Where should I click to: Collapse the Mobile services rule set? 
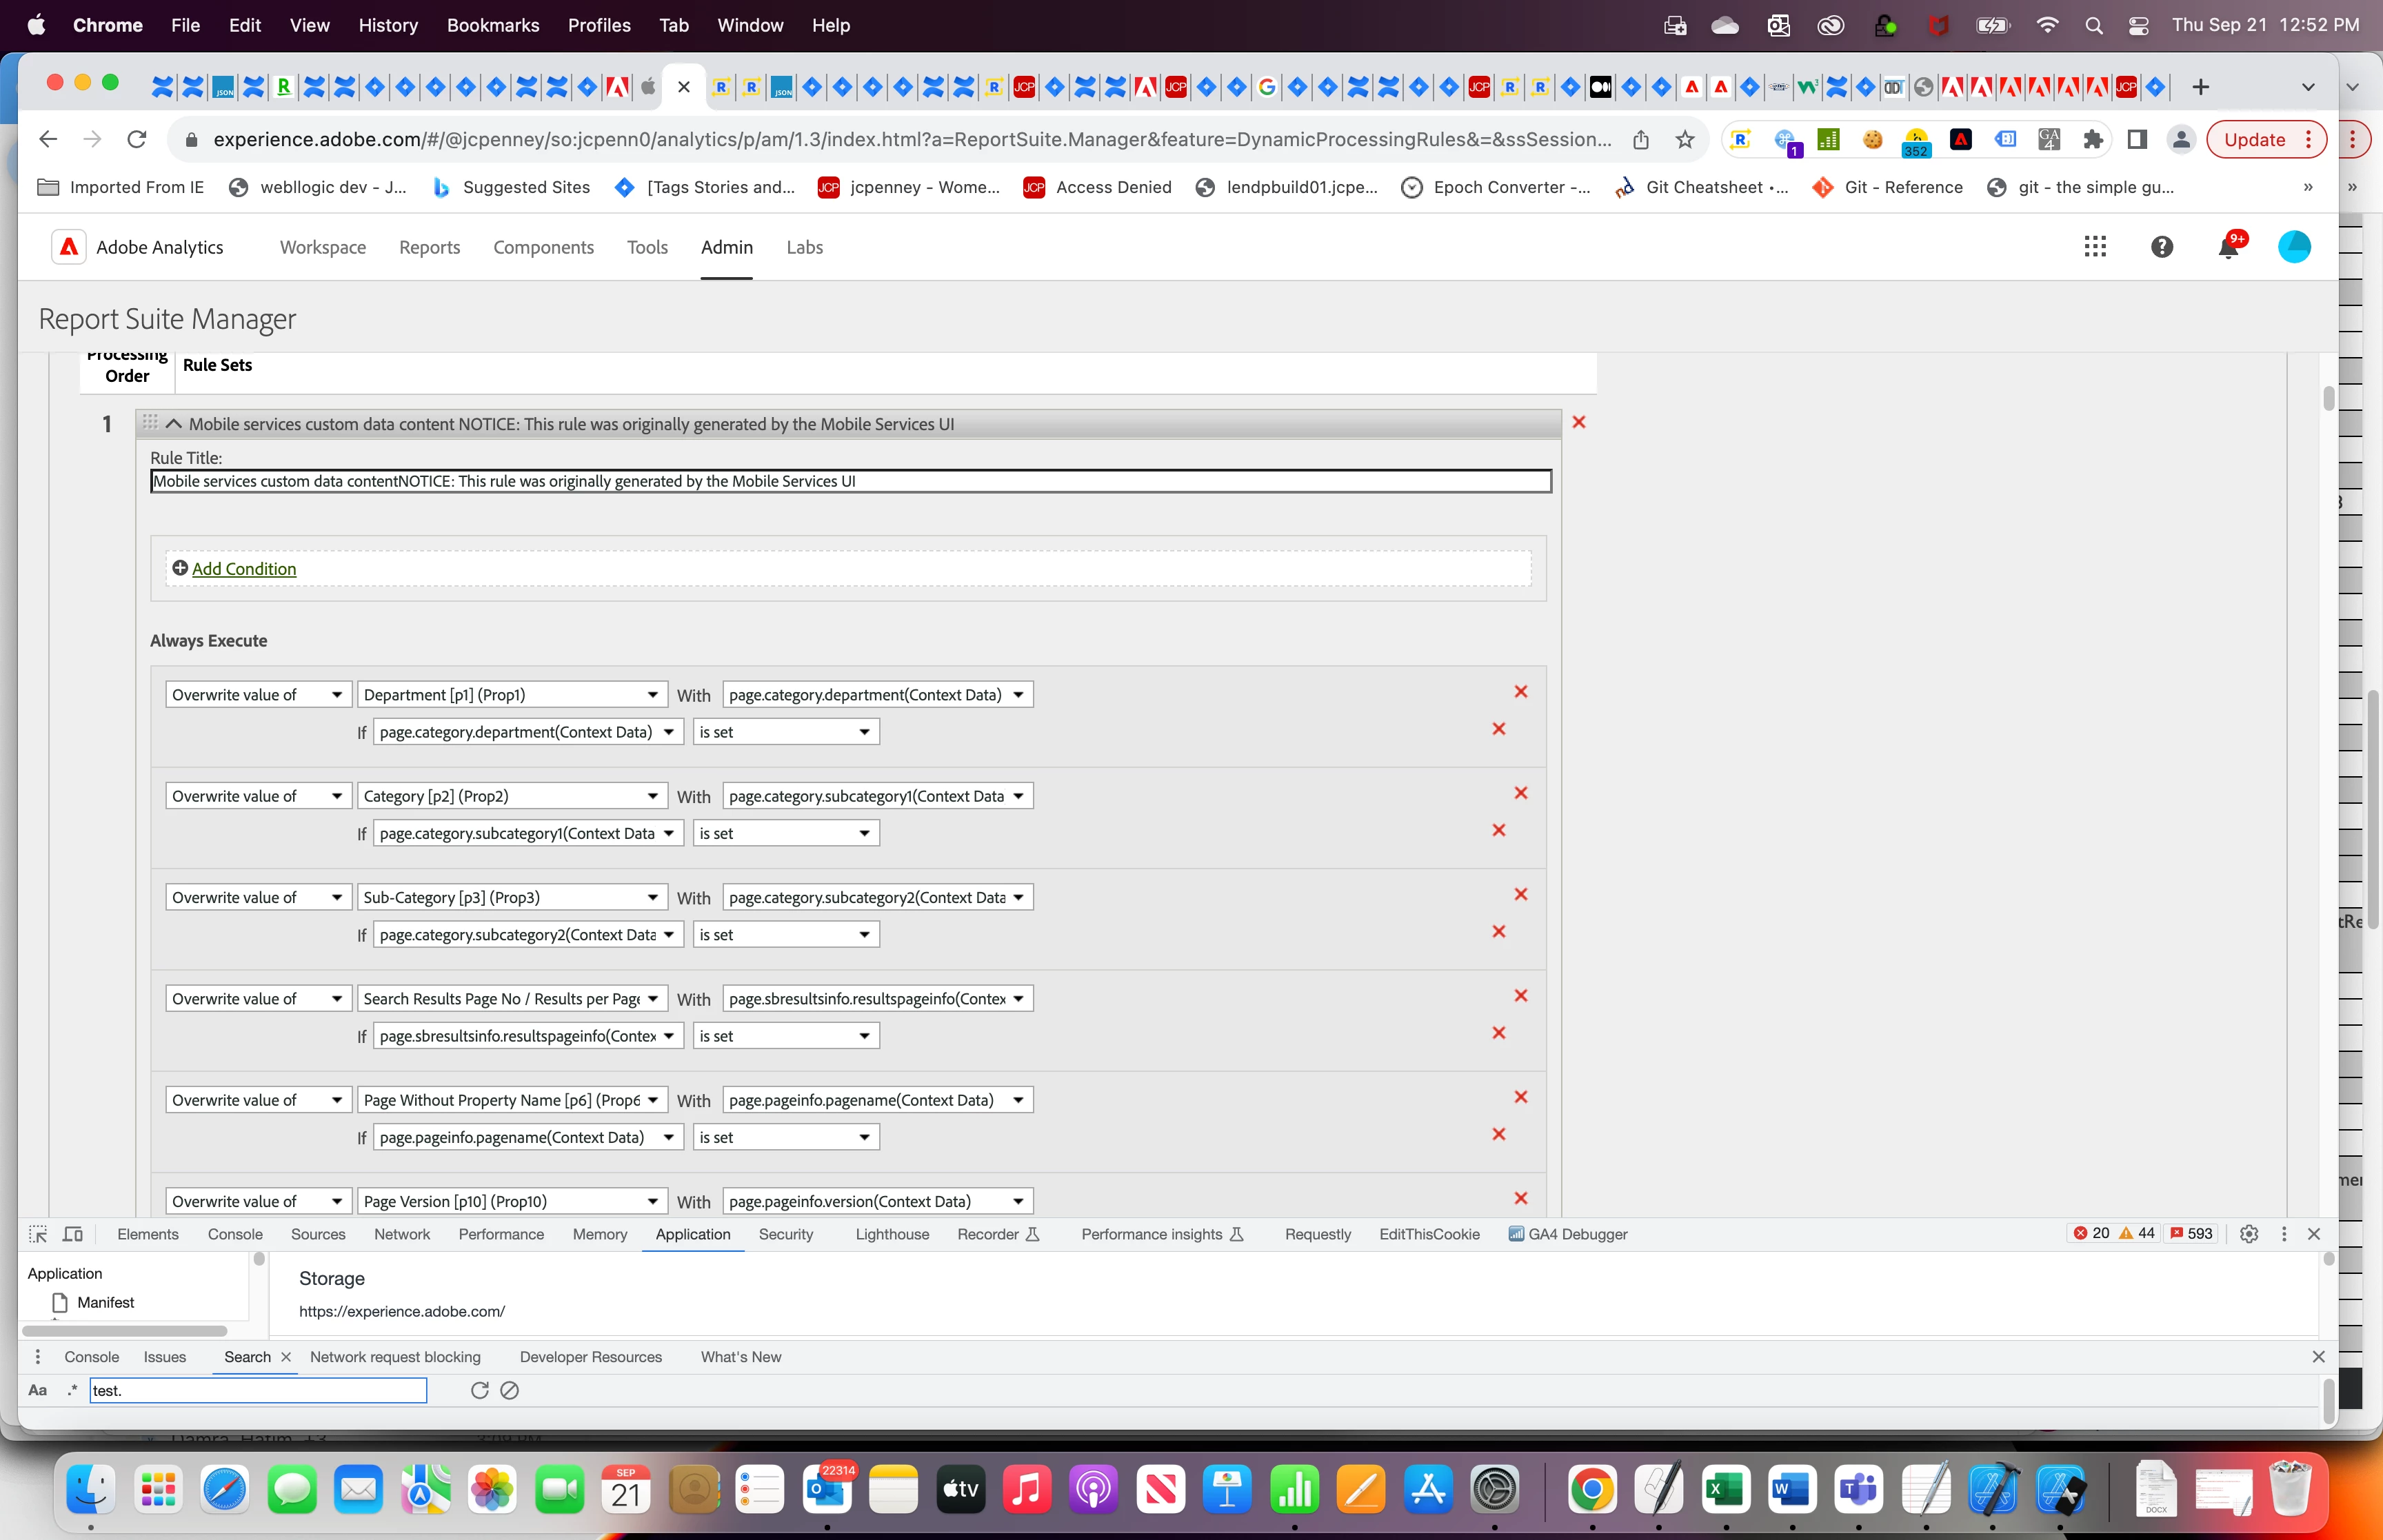click(174, 424)
